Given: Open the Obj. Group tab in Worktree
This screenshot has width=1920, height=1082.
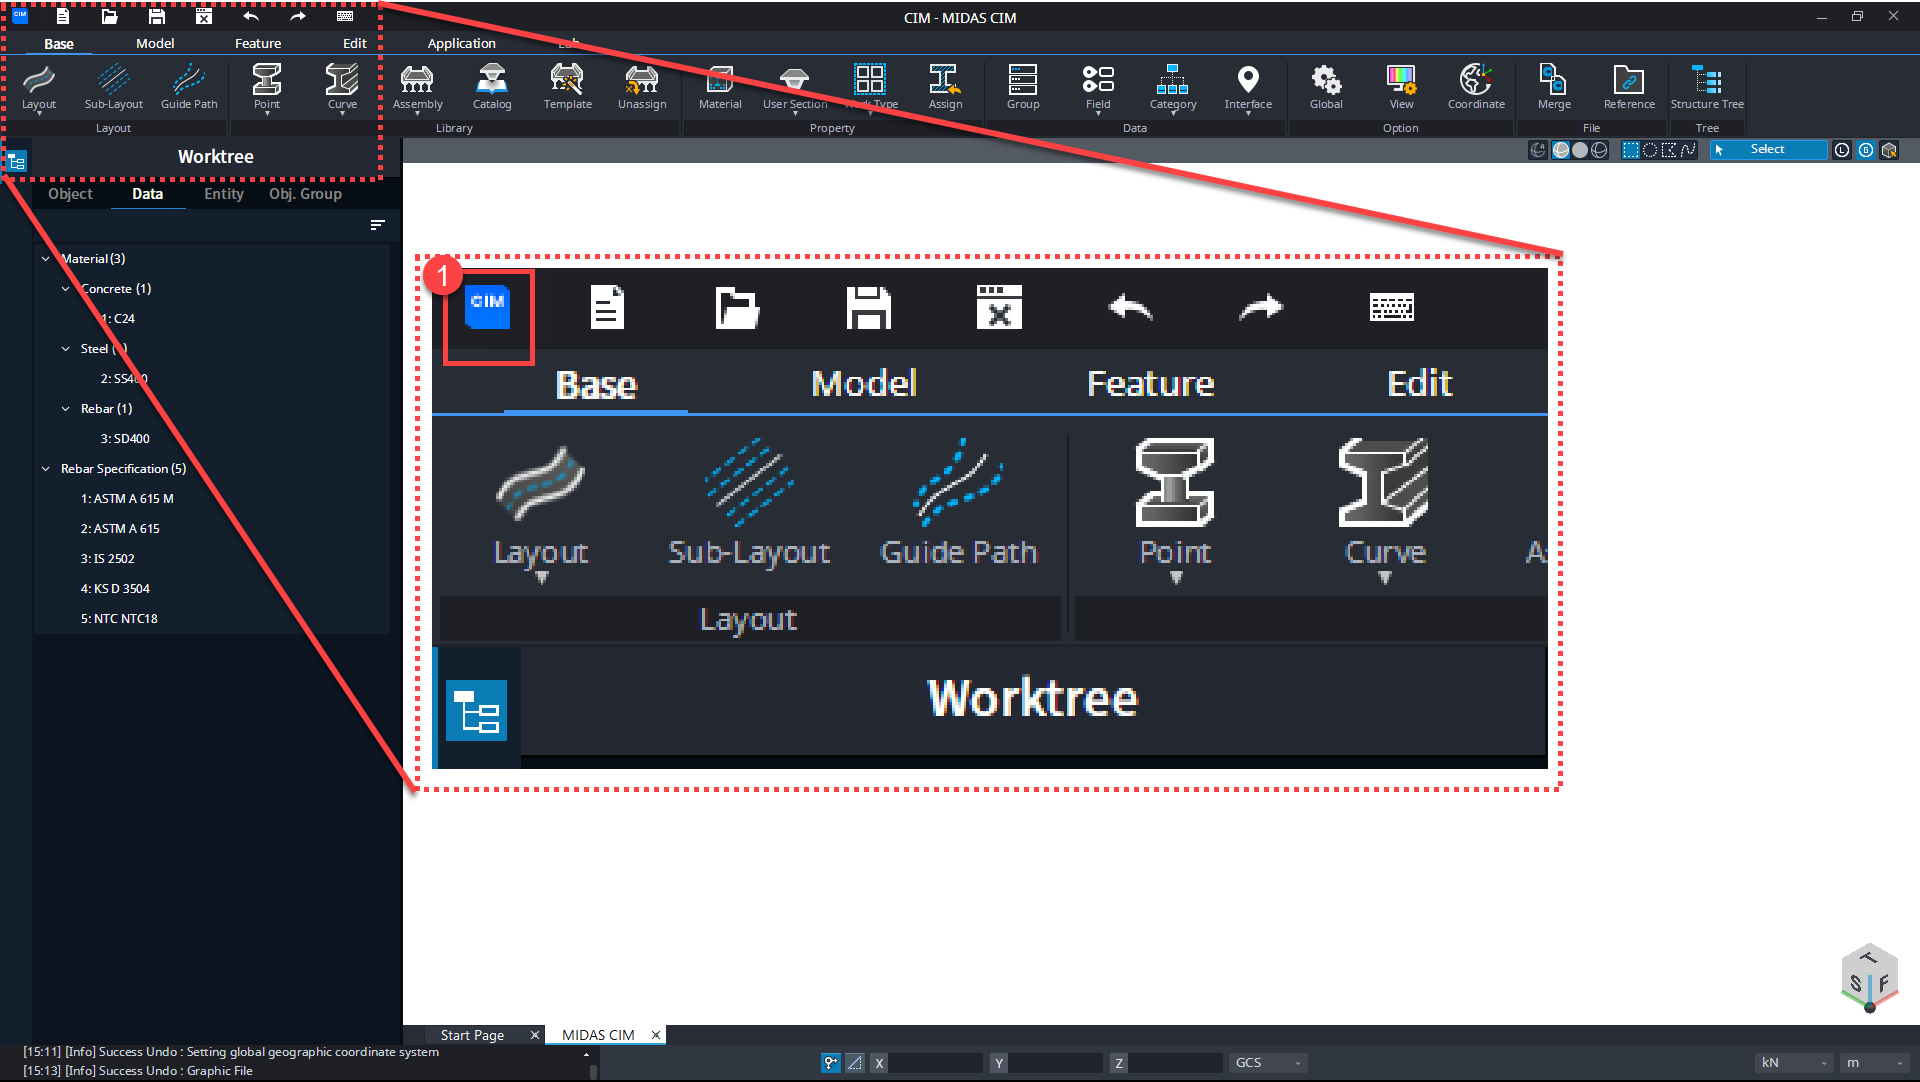Looking at the screenshot, I should tap(305, 194).
